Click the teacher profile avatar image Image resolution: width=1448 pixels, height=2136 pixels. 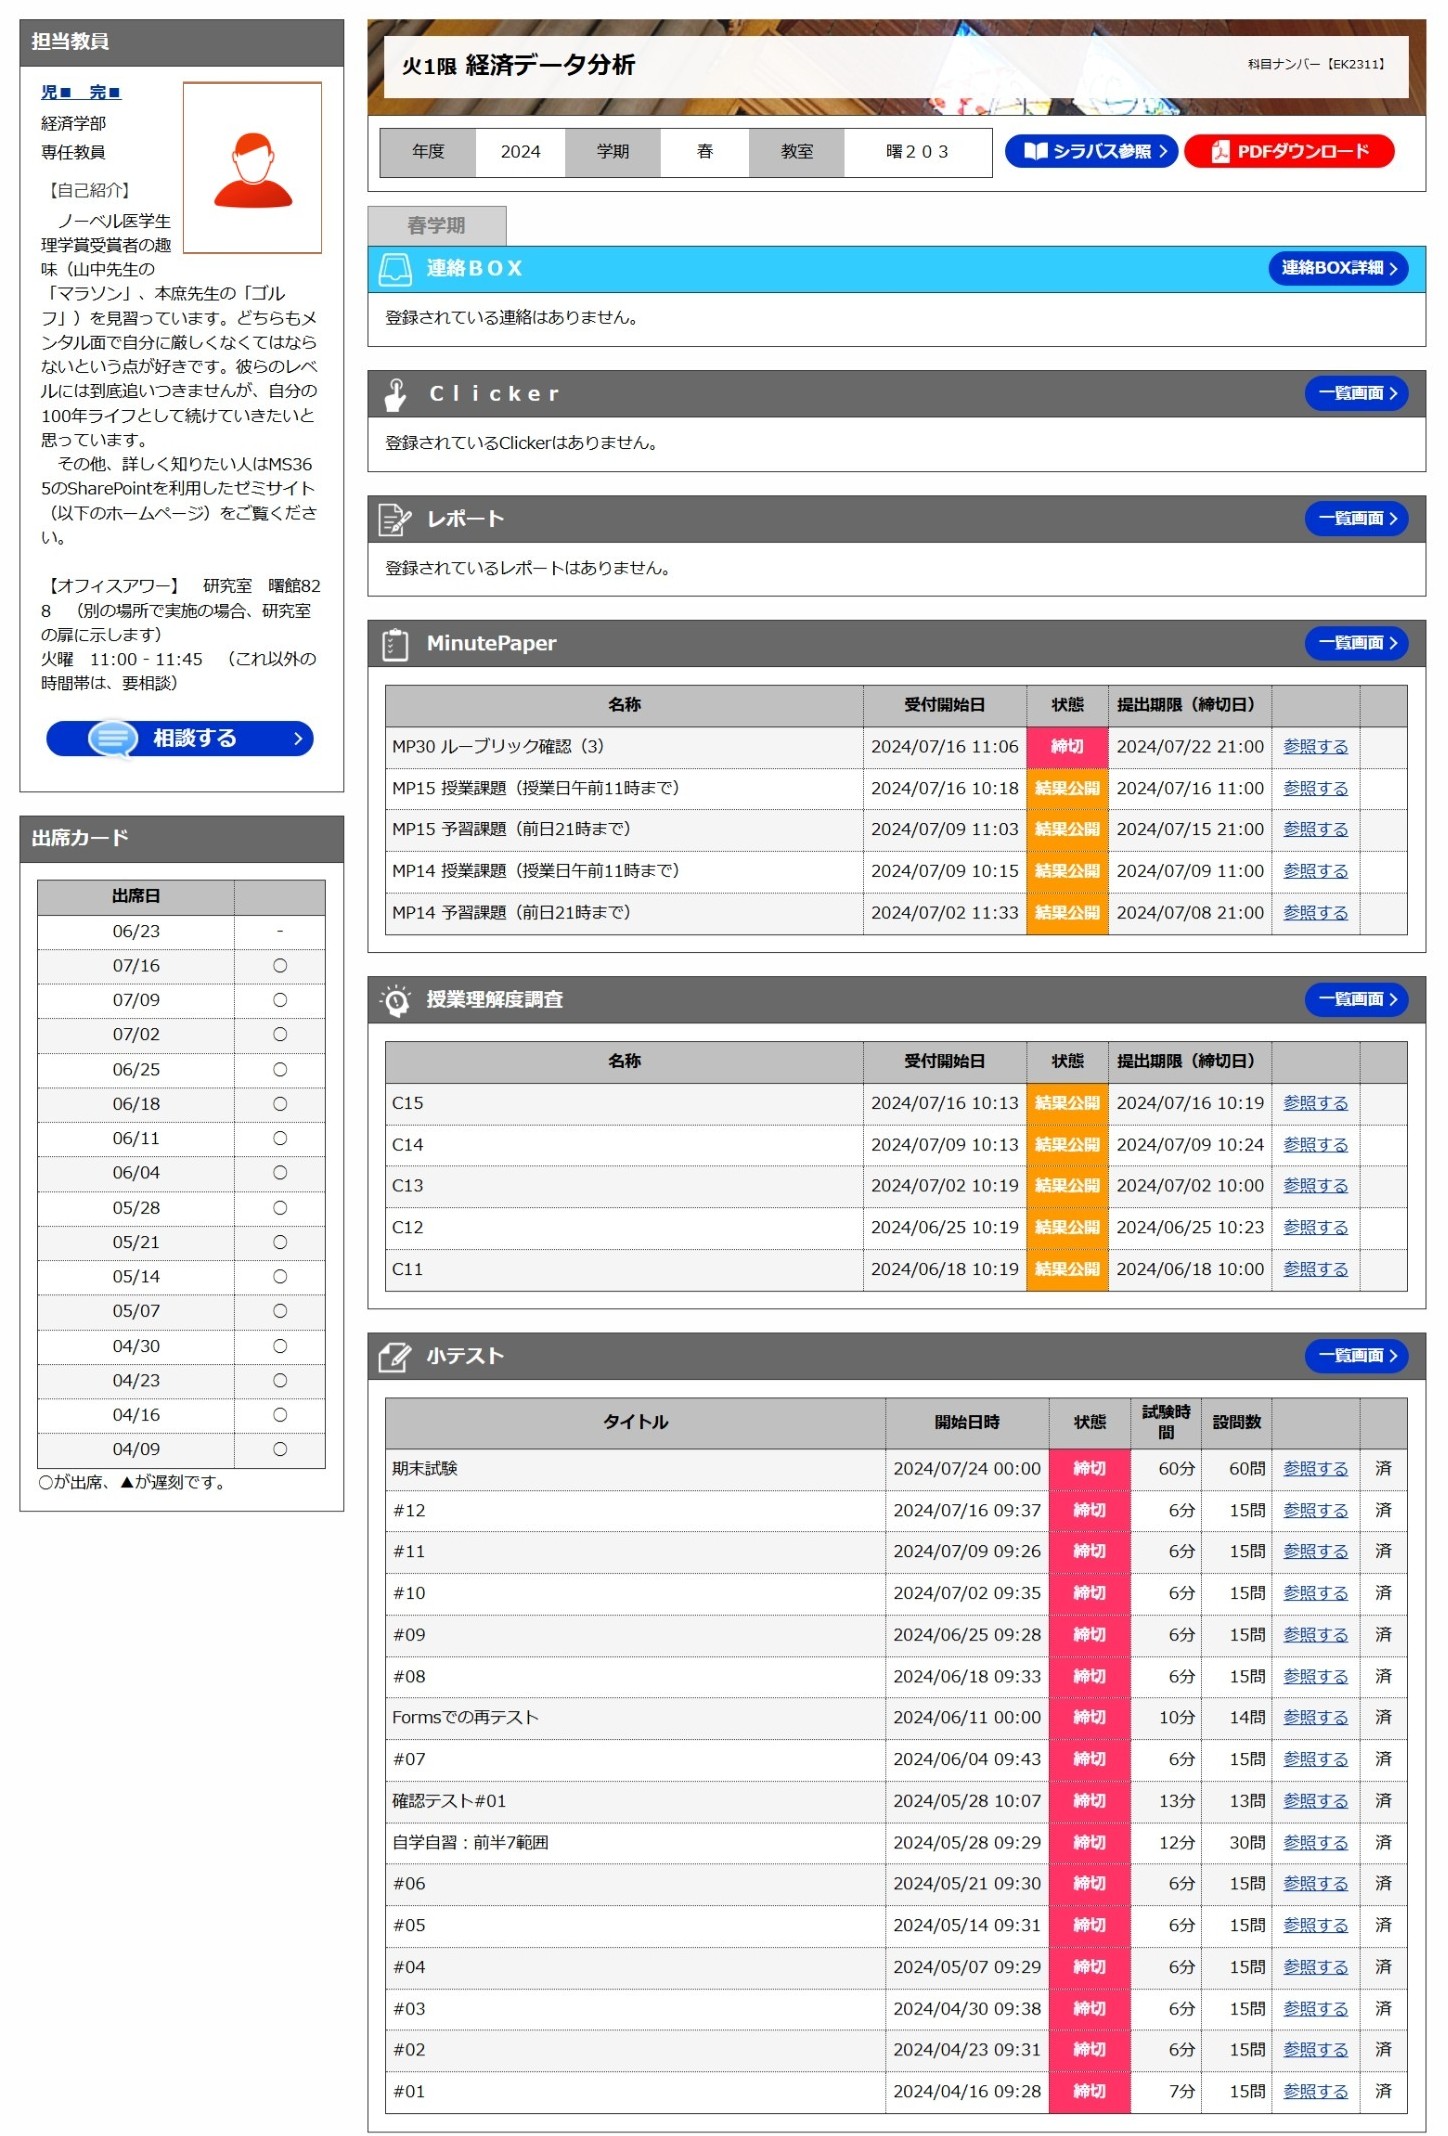point(252,168)
